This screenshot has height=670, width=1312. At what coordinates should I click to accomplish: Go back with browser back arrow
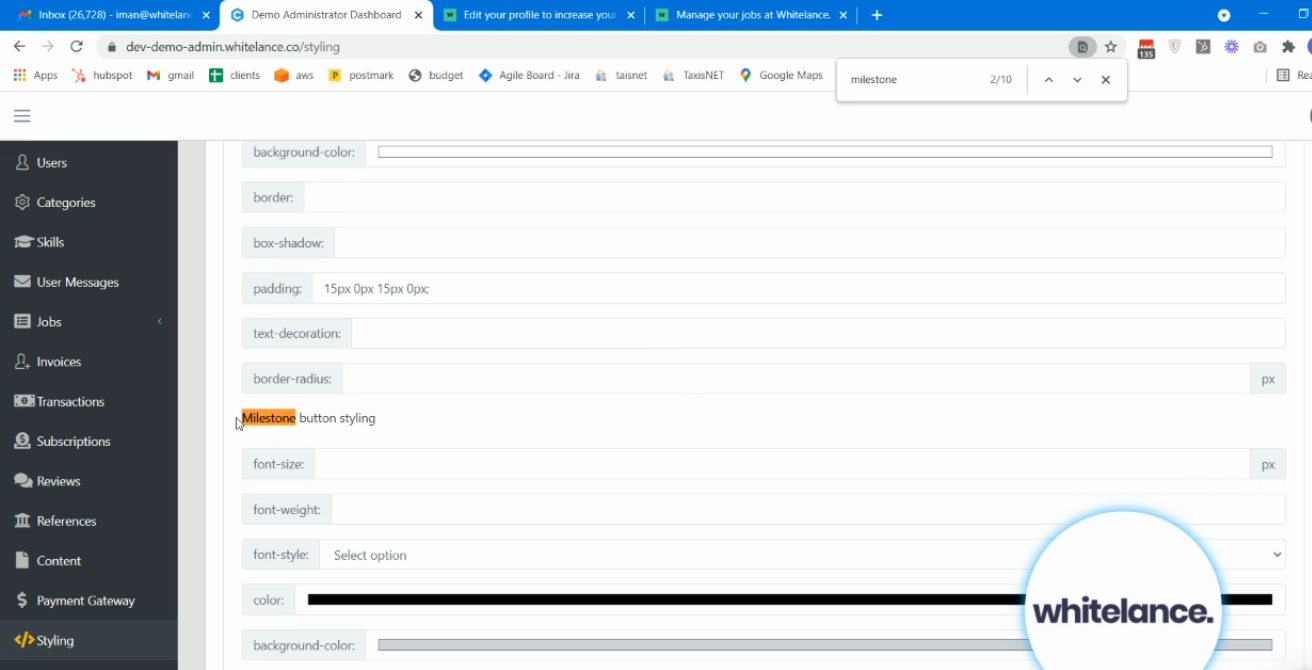(19, 47)
